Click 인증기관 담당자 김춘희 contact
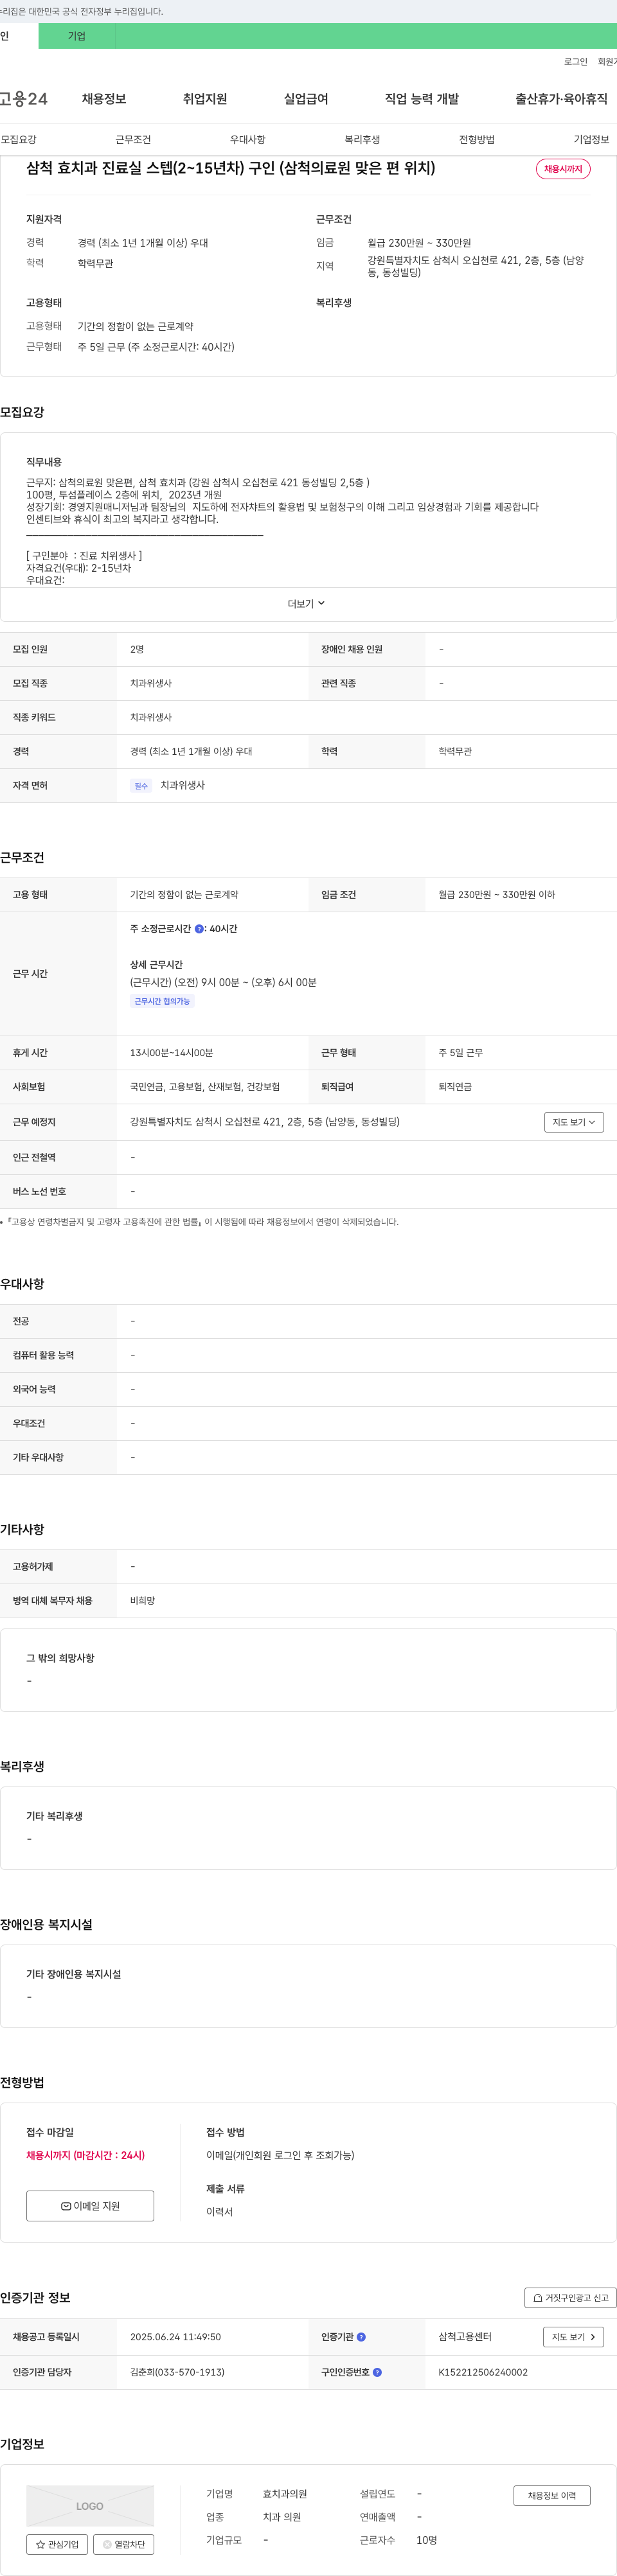Screen dimensions: 617x2576 (177, 2372)
